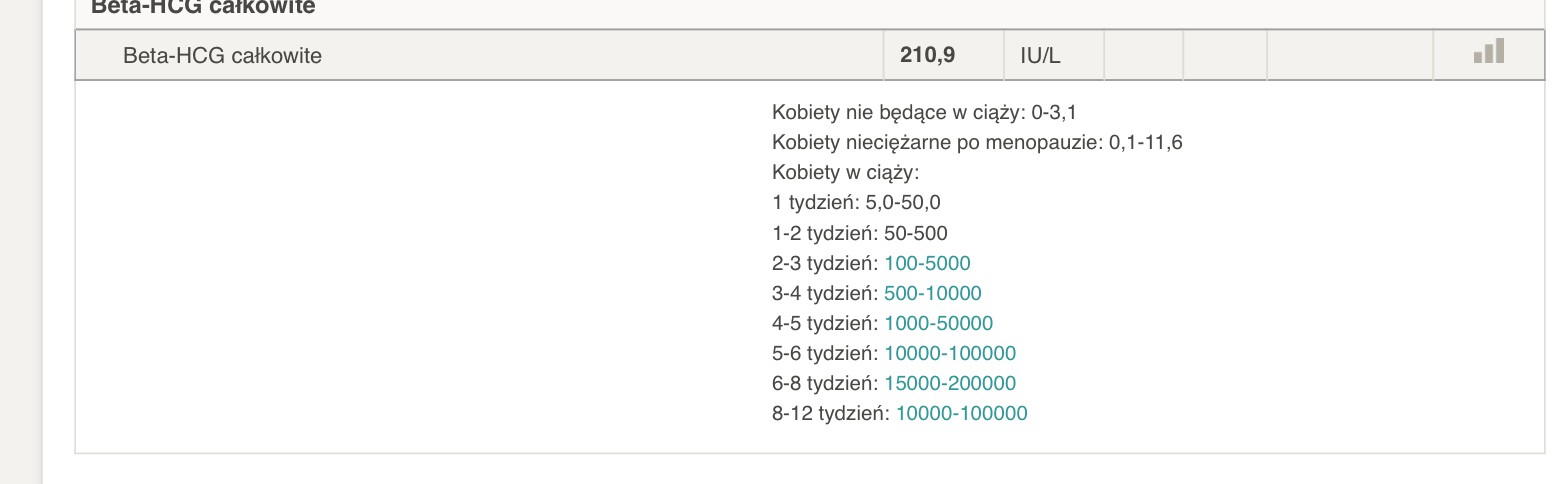
Task: Click the empty cell left of chart icon
Action: [x=1349, y=56]
